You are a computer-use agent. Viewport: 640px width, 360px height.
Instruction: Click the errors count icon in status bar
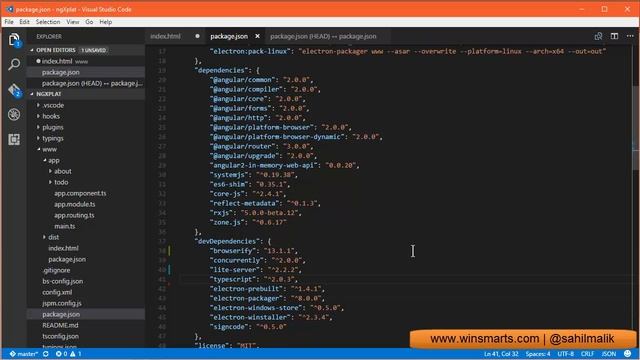[x=58, y=354]
